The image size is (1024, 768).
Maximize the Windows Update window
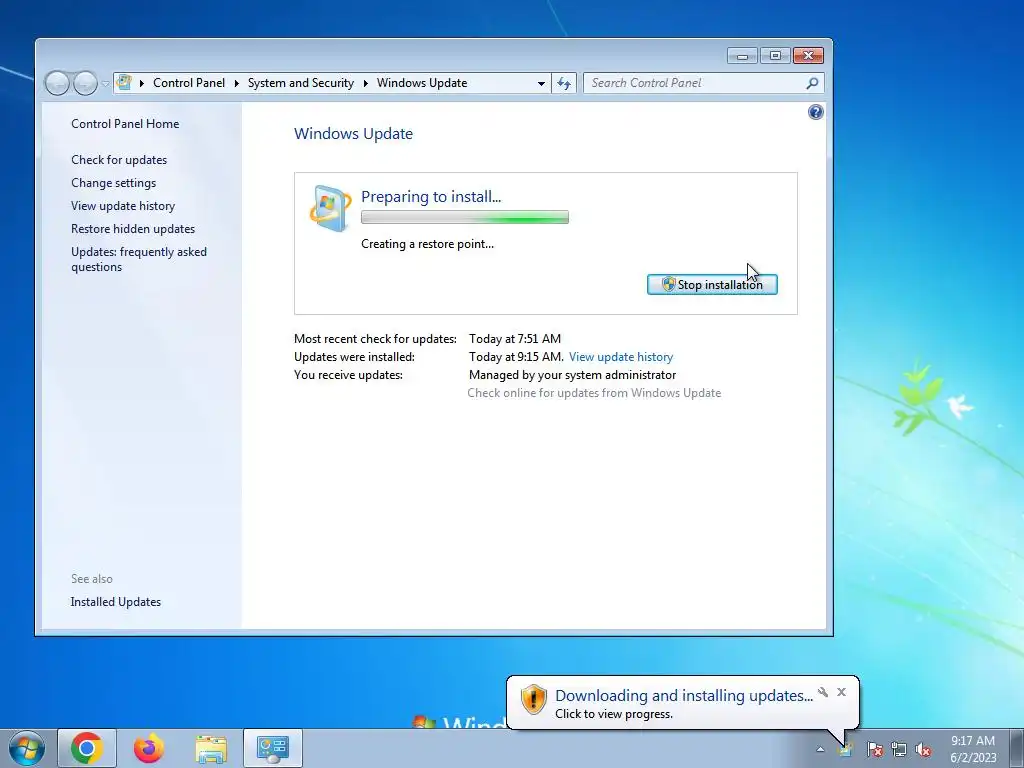775,56
